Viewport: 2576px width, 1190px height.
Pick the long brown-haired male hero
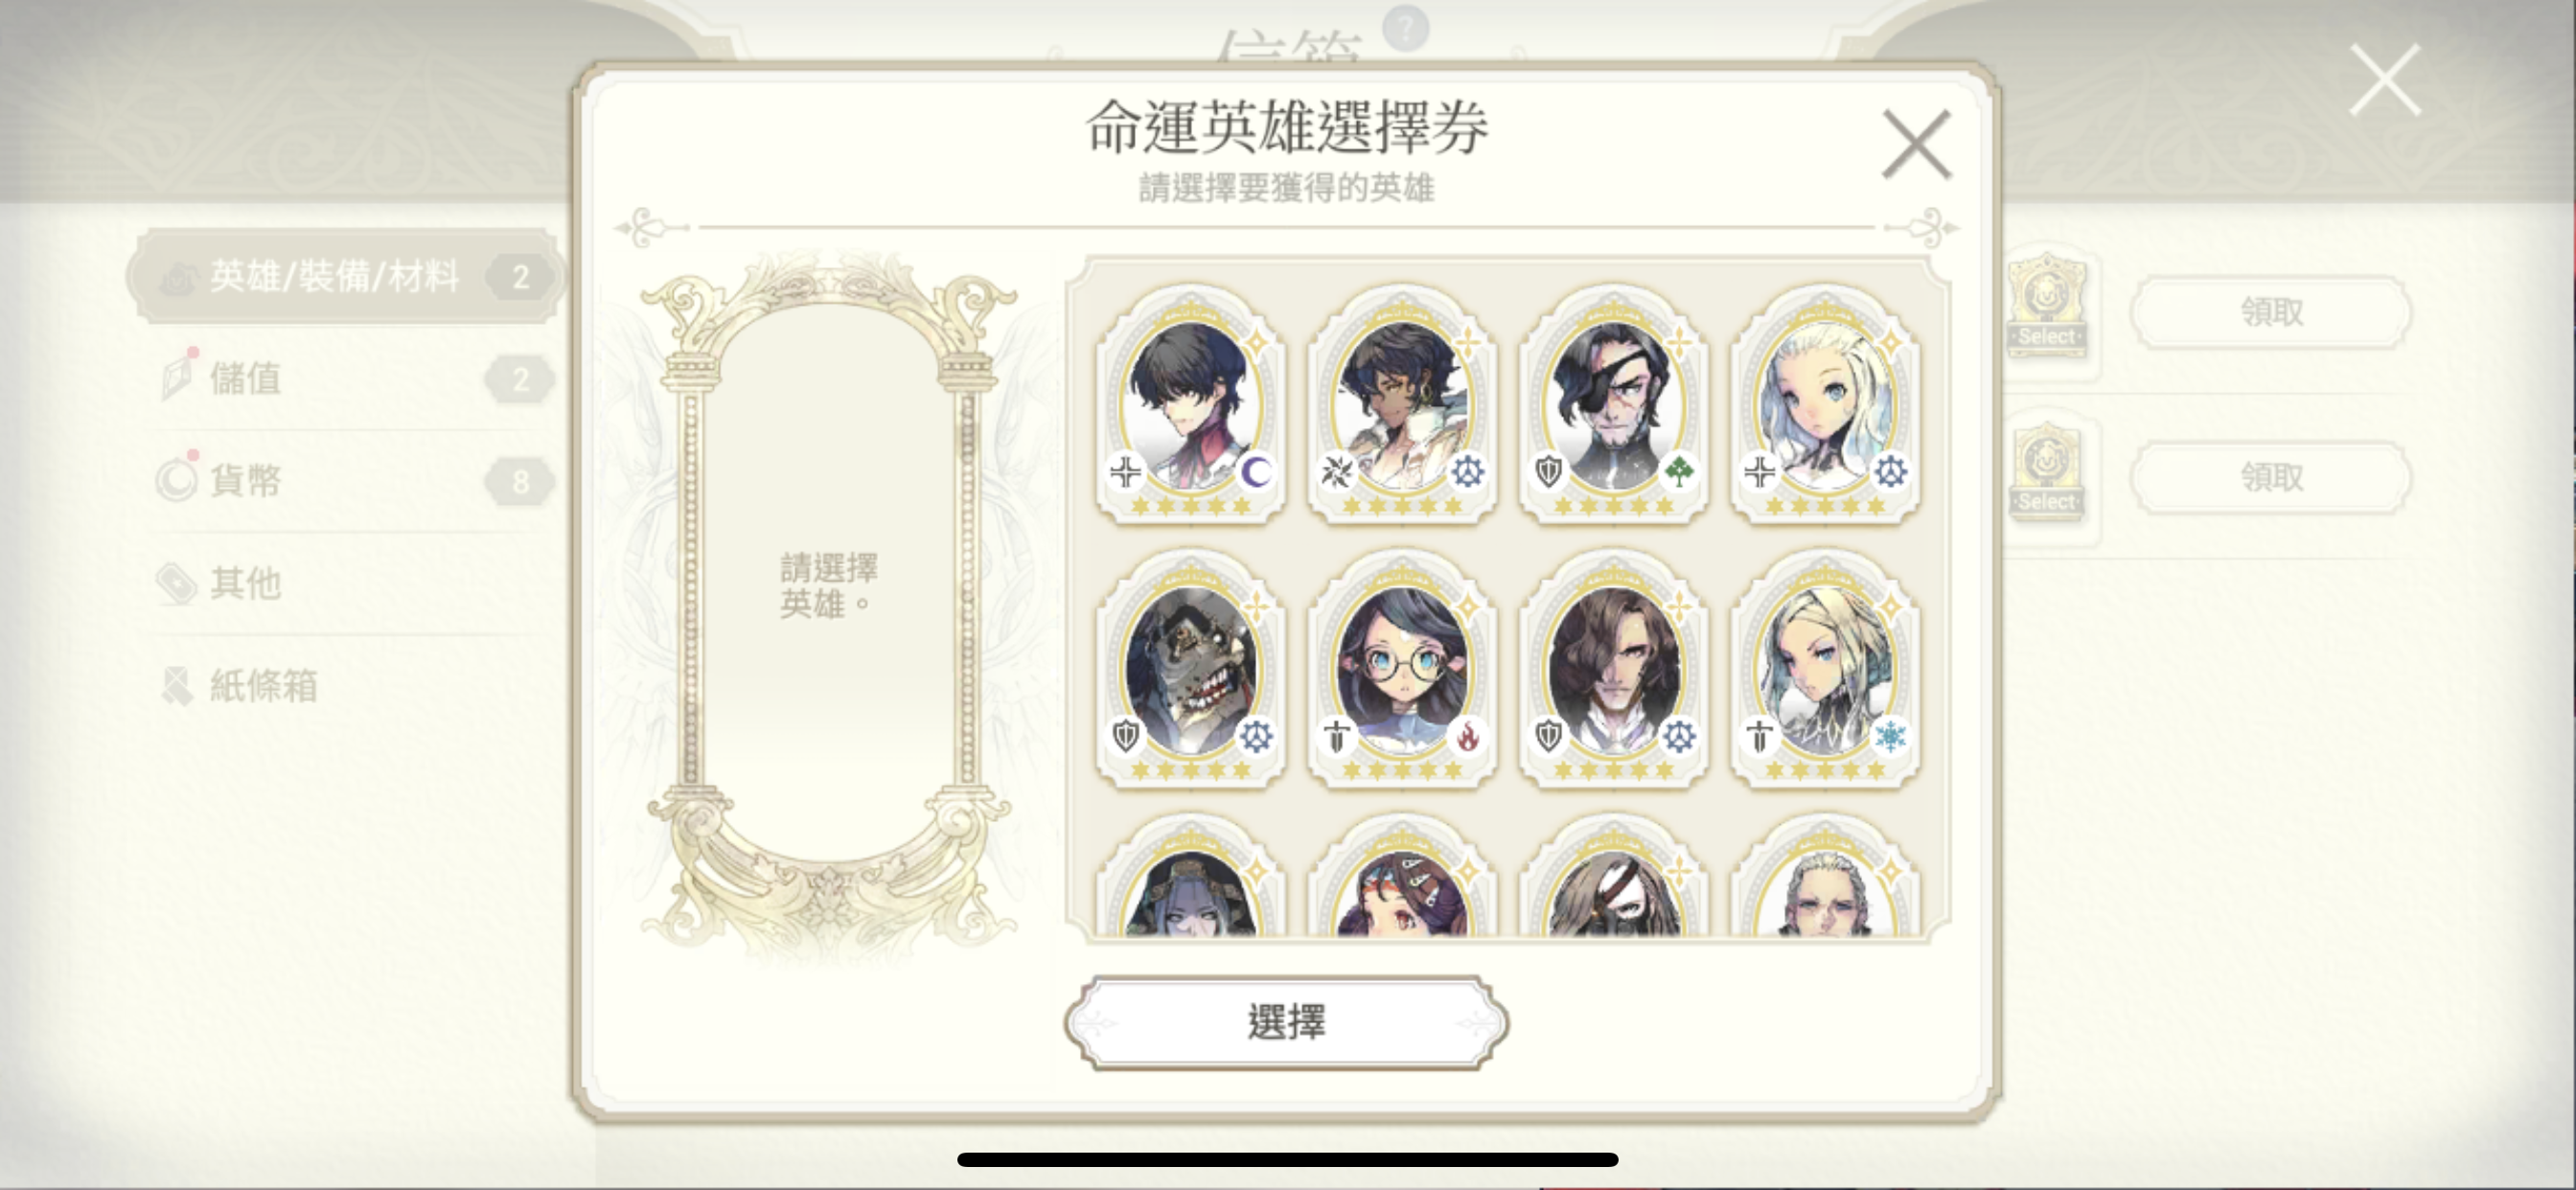1614,669
